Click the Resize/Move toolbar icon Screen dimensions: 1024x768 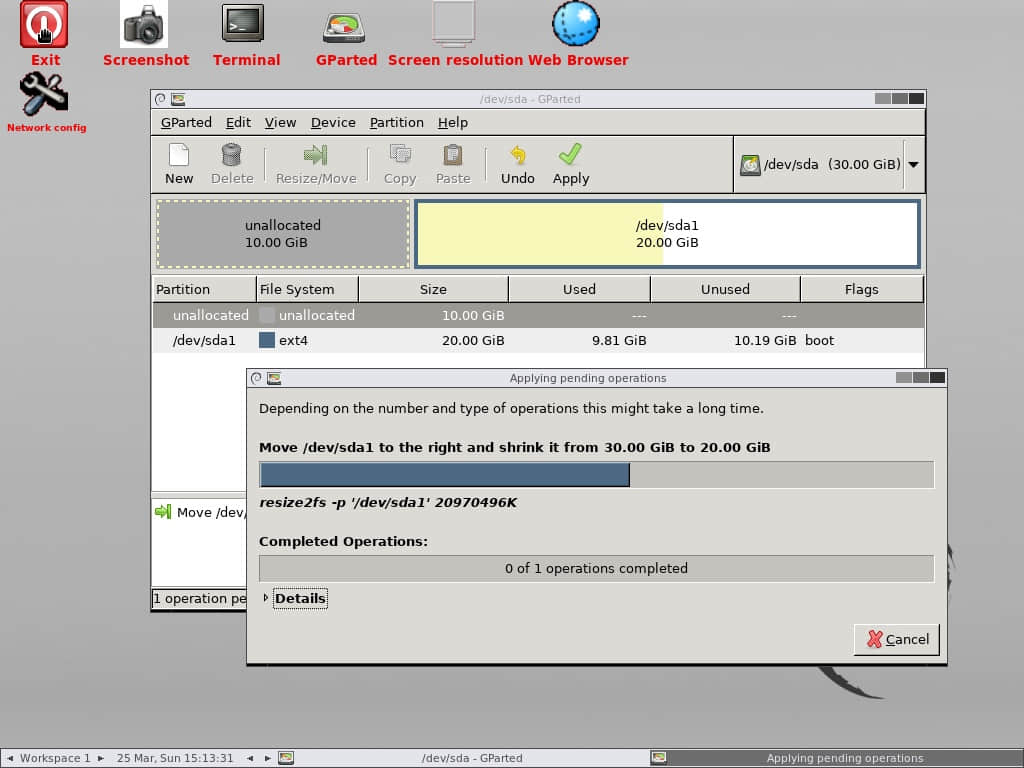click(x=315, y=155)
